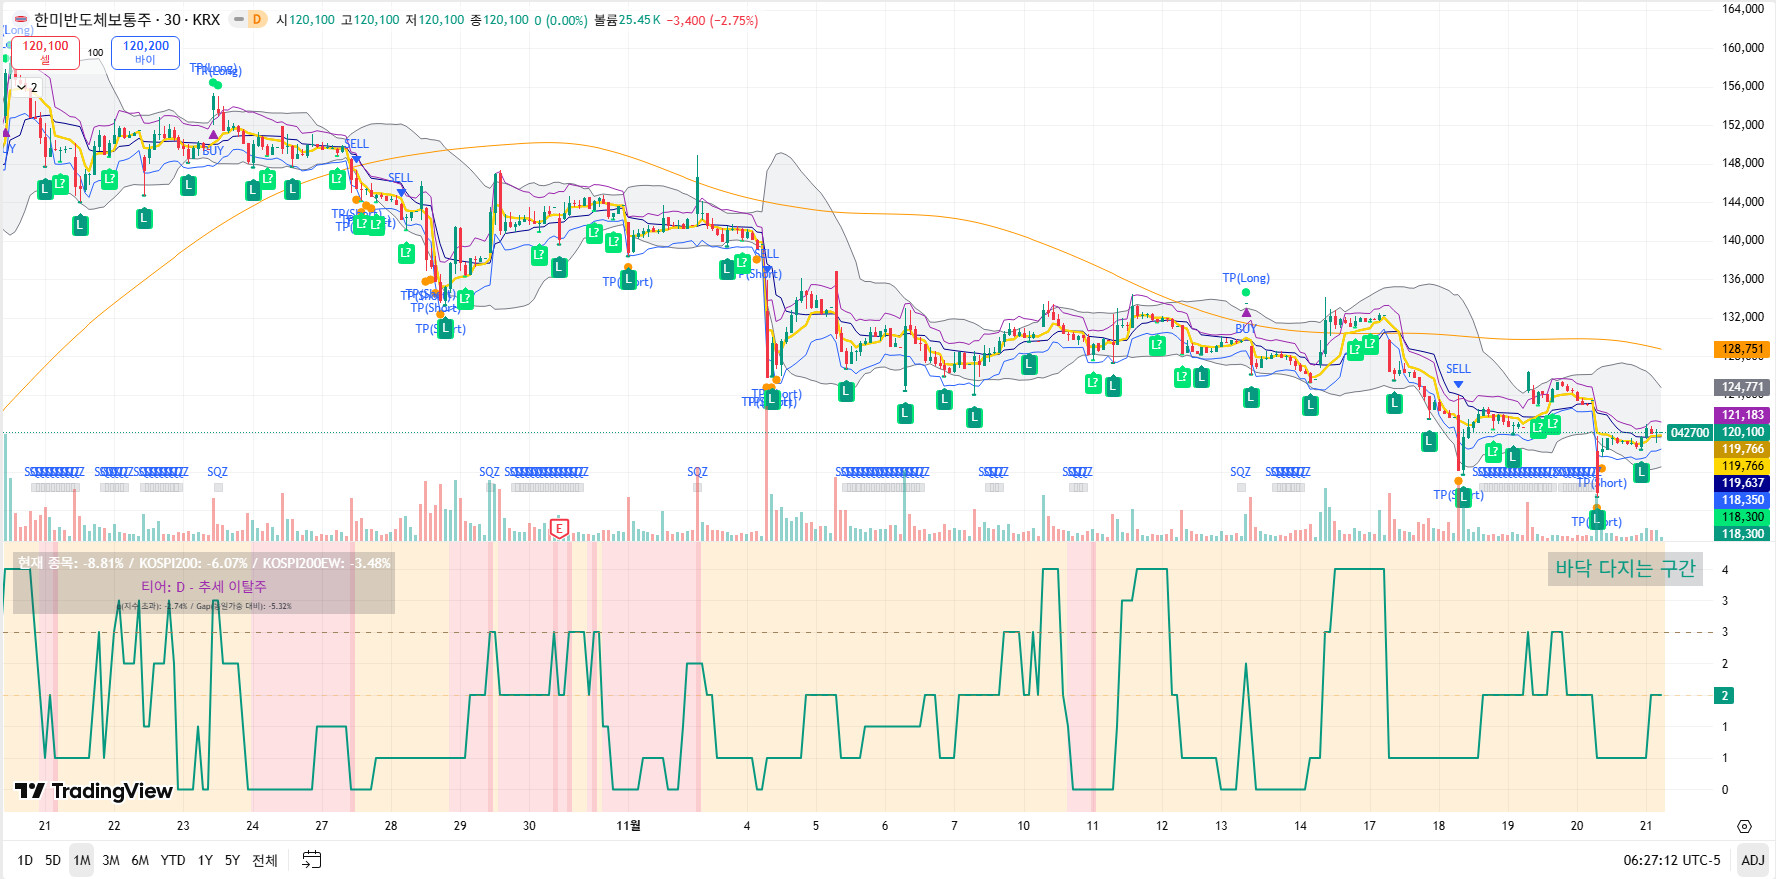Select the 전체 (all) time range

point(265,860)
